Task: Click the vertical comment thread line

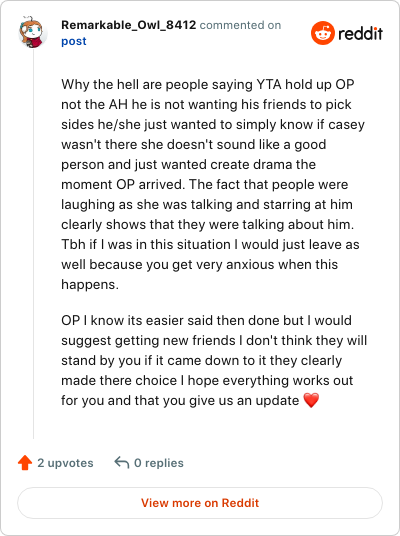Action: tap(34, 243)
